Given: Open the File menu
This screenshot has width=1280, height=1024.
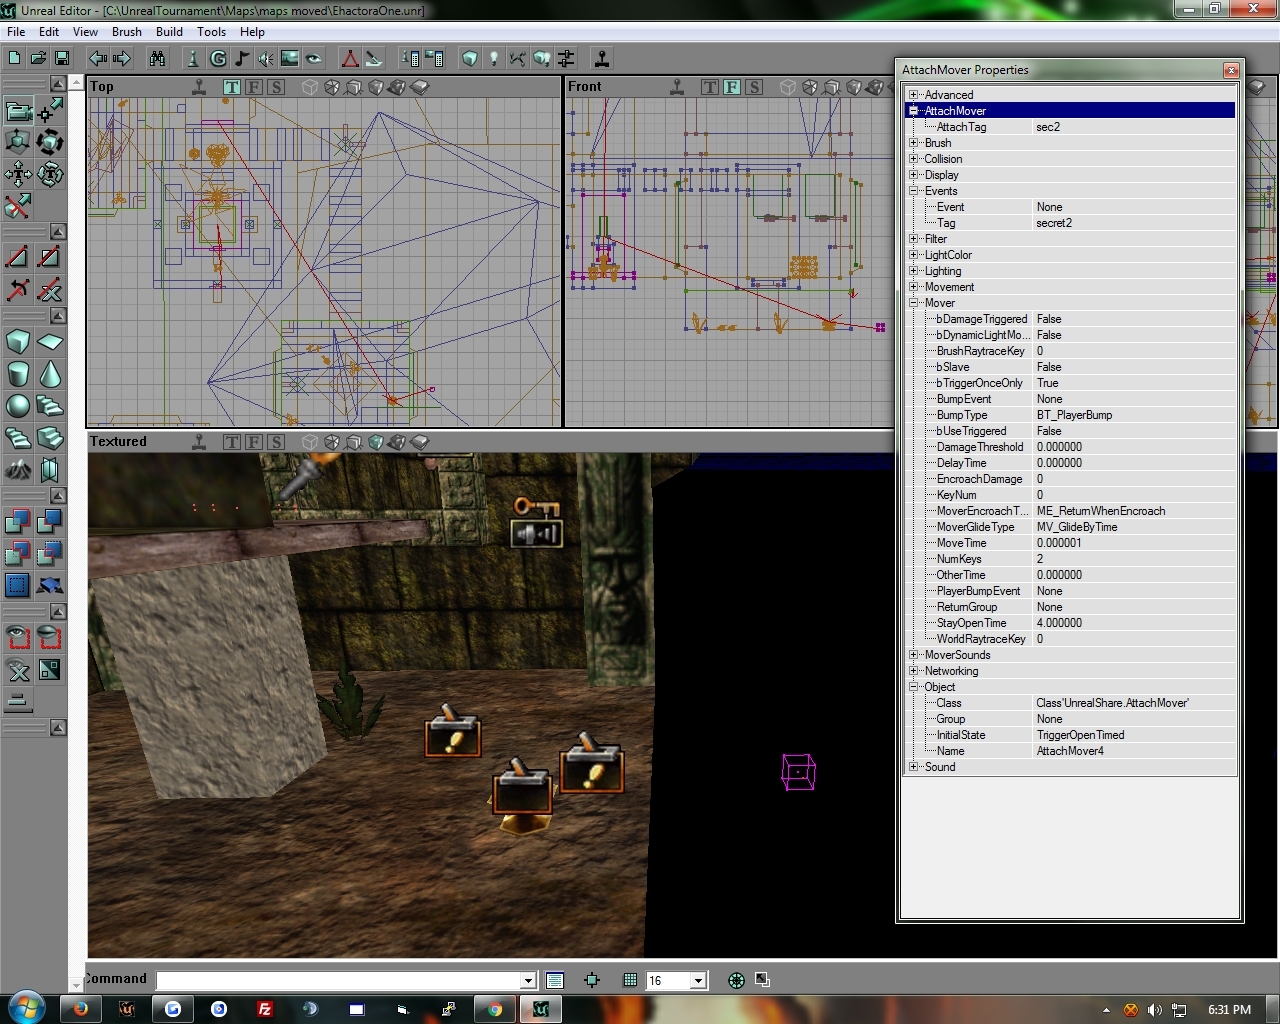Looking at the screenshot, I should point(16,32).
